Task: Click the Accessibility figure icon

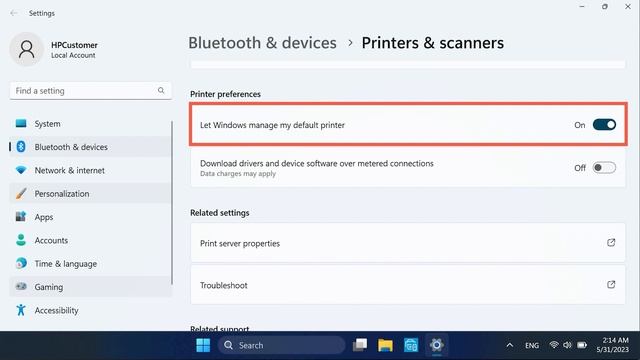Action: pyautogui.click(x=21, y=310)
